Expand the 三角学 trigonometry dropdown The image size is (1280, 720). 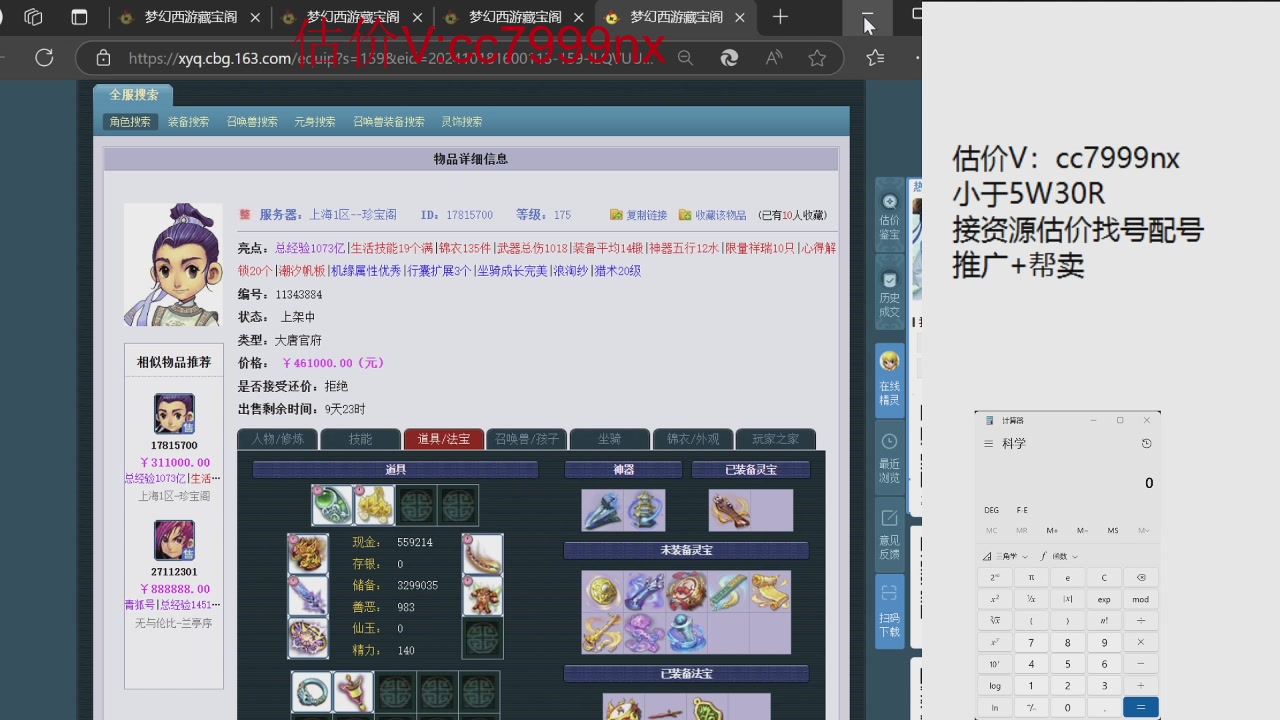[x=1005, y=556]
